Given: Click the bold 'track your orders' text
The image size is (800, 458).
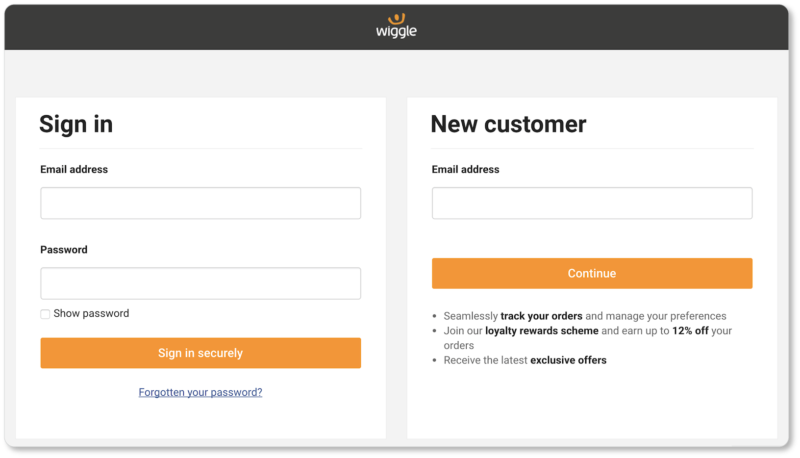Looking at the screenshot, I should [x=541, y=316].
